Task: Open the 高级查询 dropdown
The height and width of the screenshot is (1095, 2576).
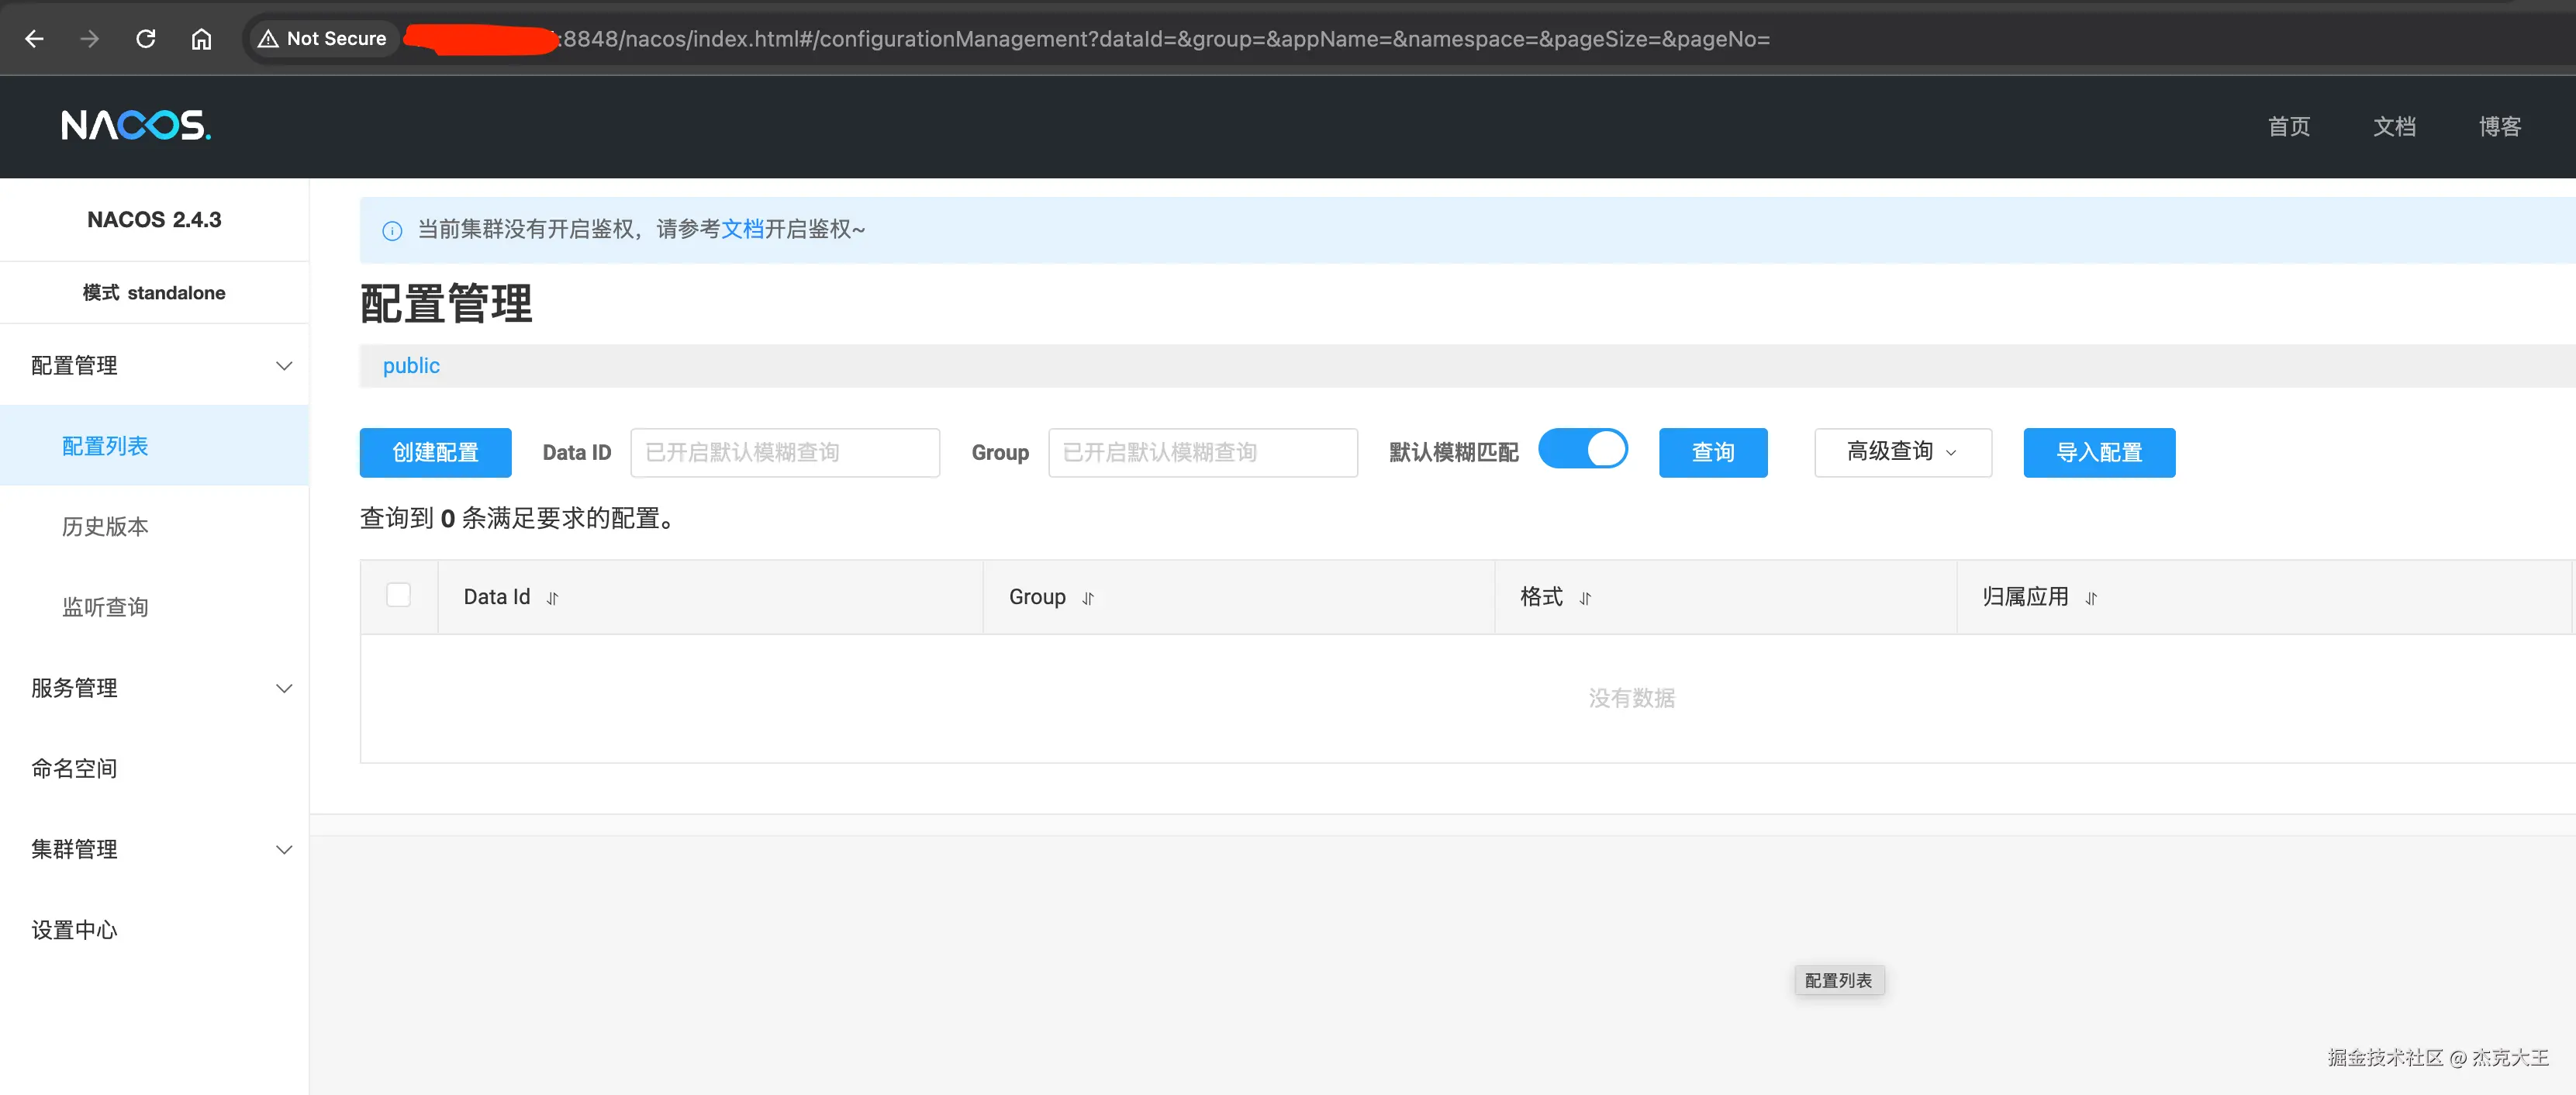Action: tap(1901, 452)
